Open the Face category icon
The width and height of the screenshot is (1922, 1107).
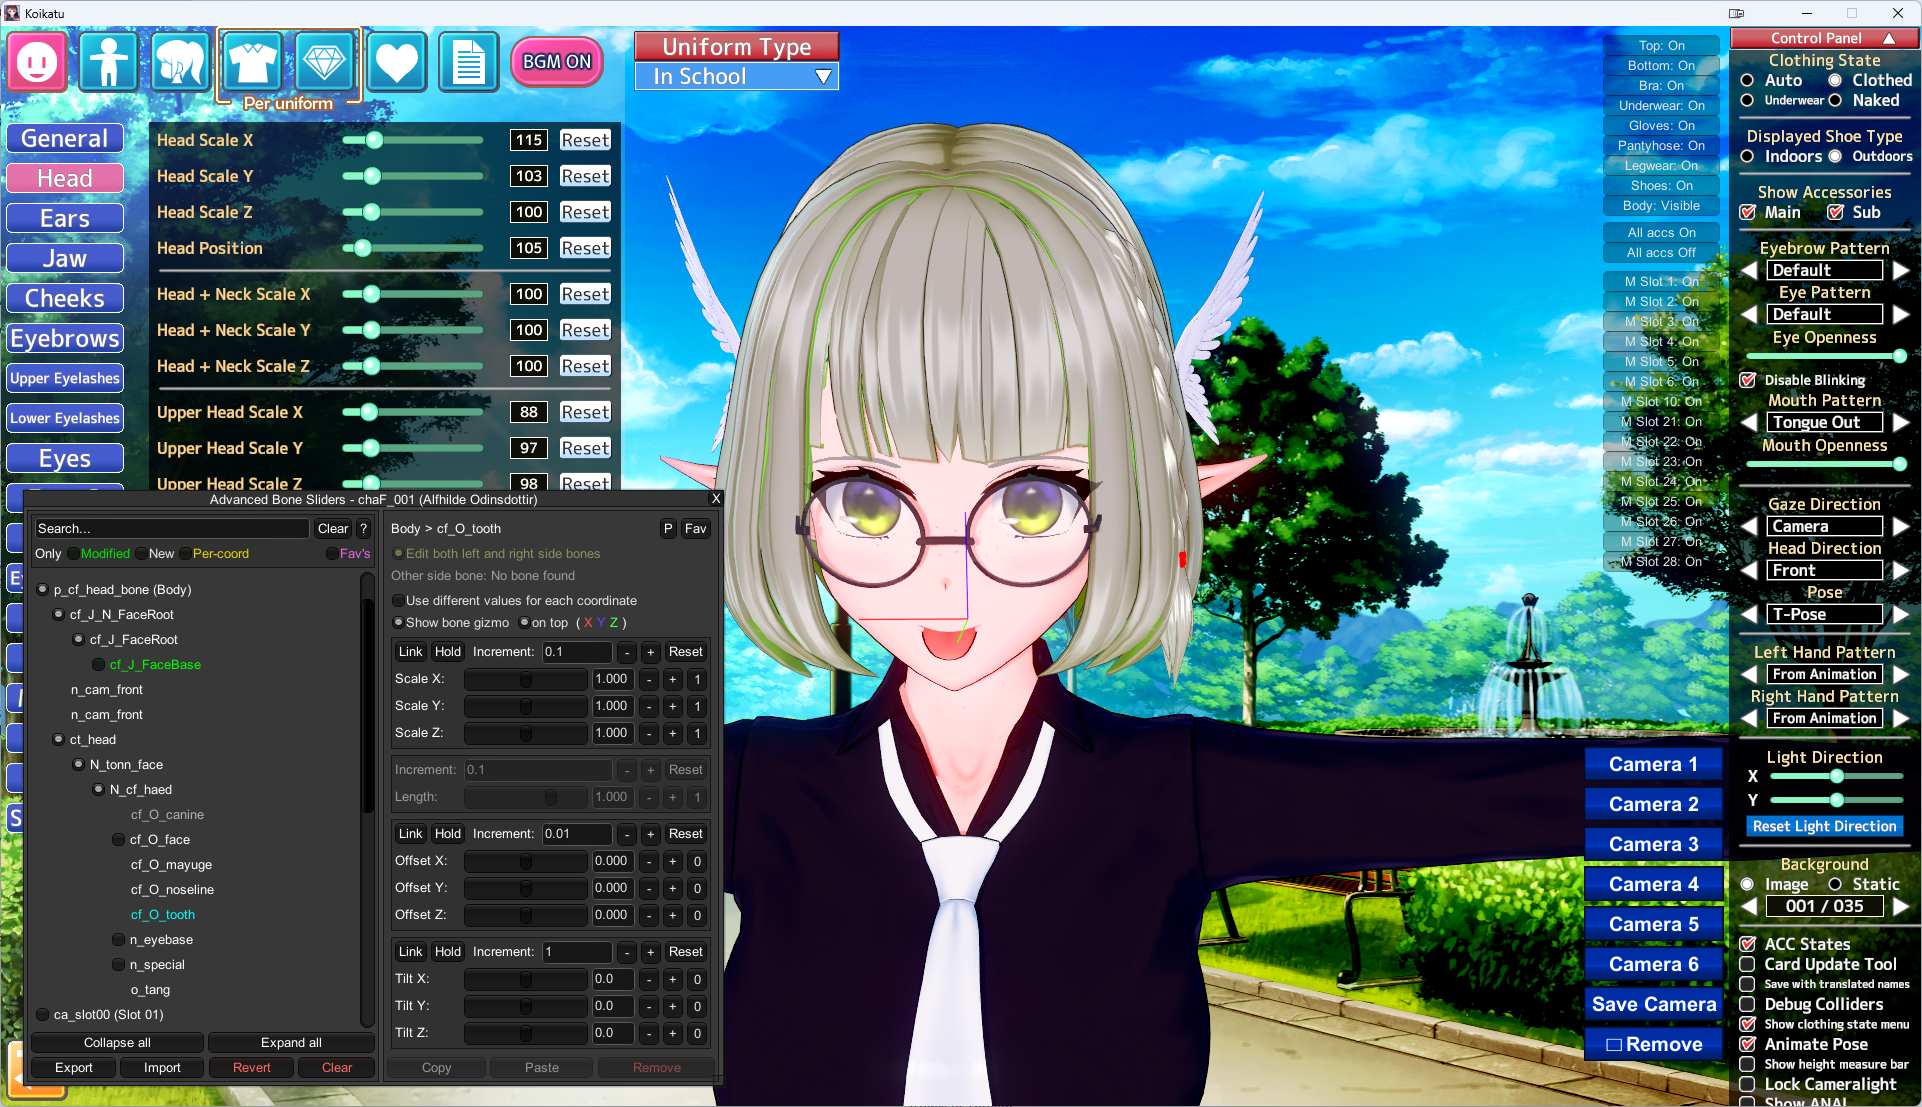[37, 62]
